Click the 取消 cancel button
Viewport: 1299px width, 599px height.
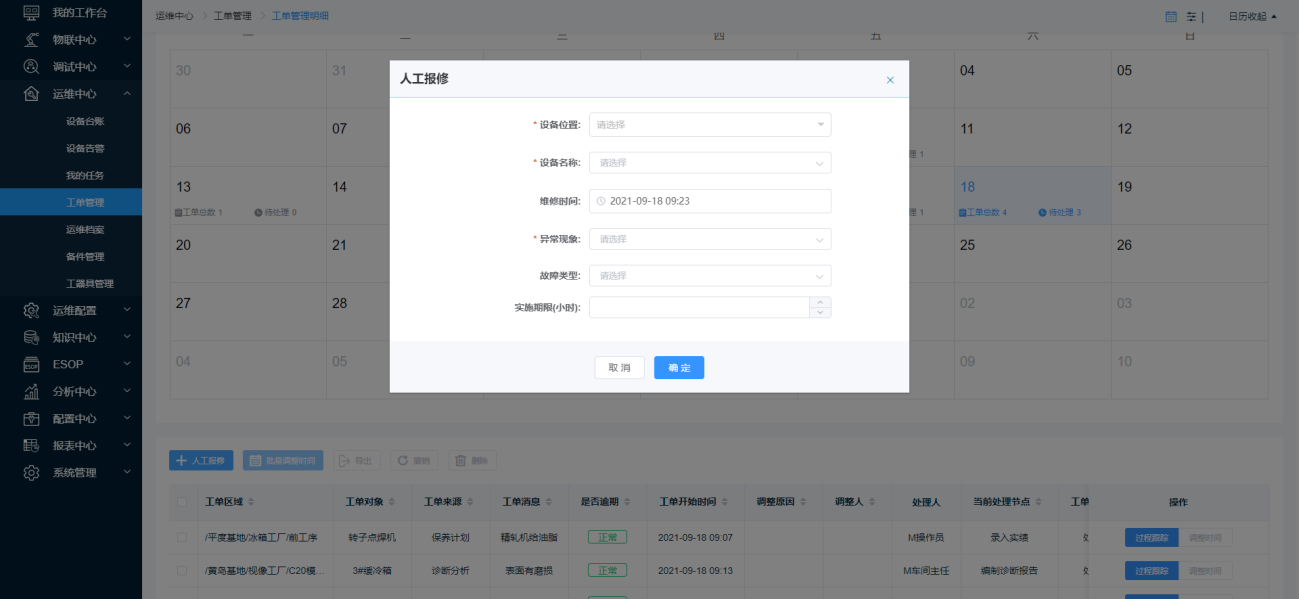point(619,368)
